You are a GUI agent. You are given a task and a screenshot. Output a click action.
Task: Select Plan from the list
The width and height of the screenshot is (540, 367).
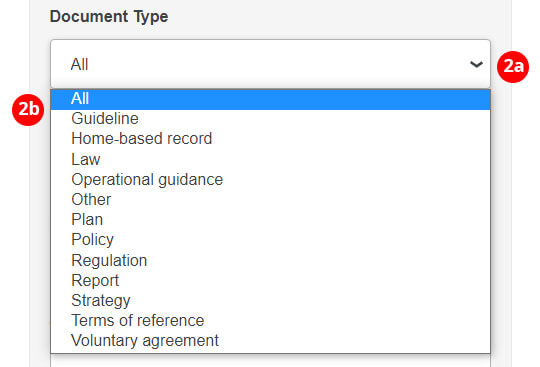(x=270, y=219)
